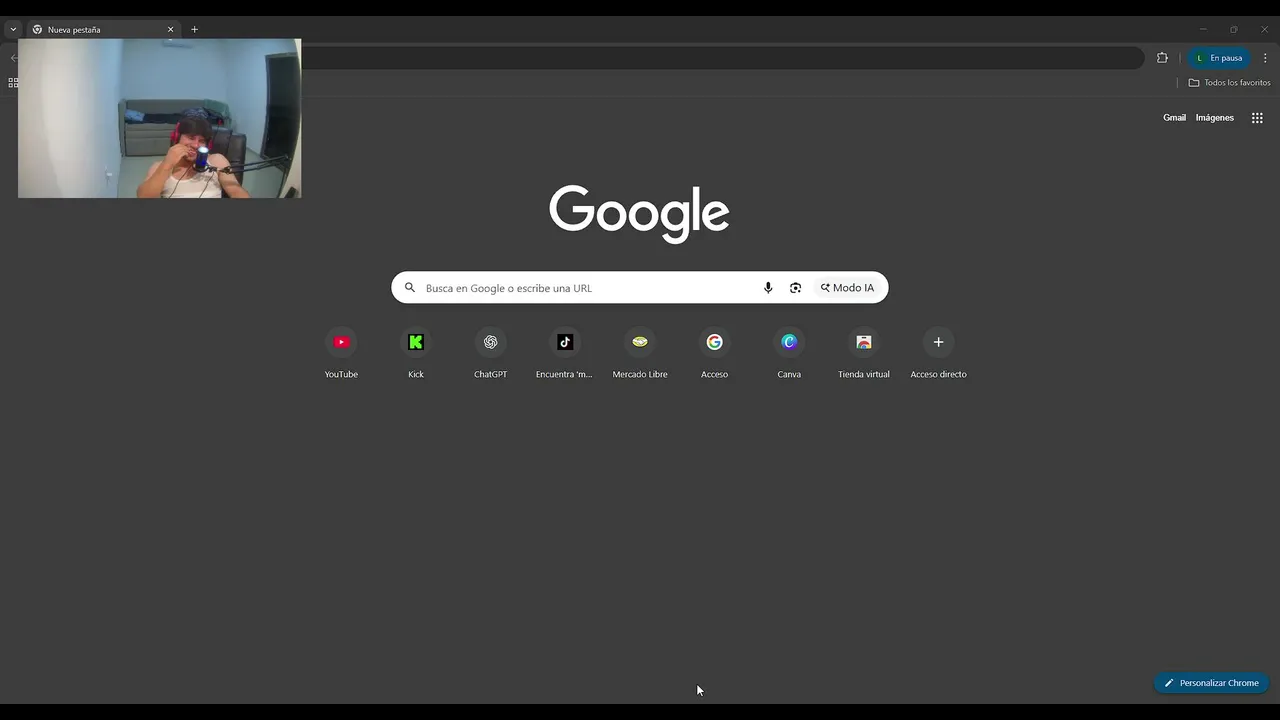Activate 'Modo IA' search
The height and width of the screenshot is (720, 1280).
pyautogui.click(x=847, y=288)
